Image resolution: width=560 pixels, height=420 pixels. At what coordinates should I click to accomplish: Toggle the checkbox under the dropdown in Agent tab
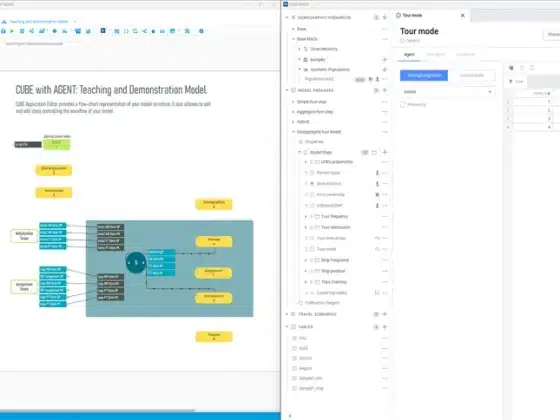[403, 105]
